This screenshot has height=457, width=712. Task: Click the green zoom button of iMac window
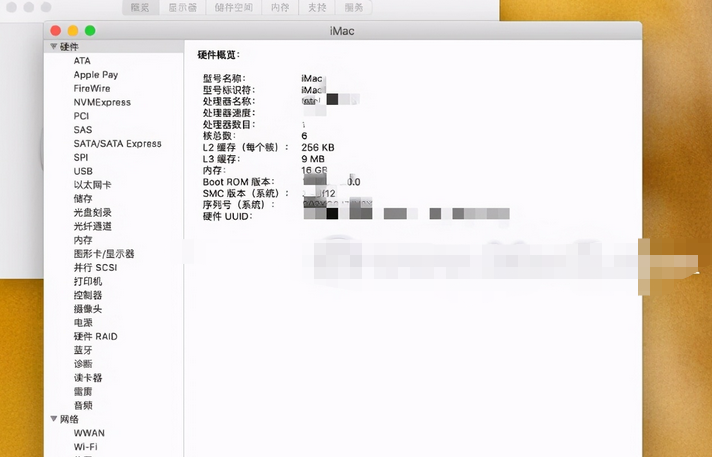pos(90,32)
